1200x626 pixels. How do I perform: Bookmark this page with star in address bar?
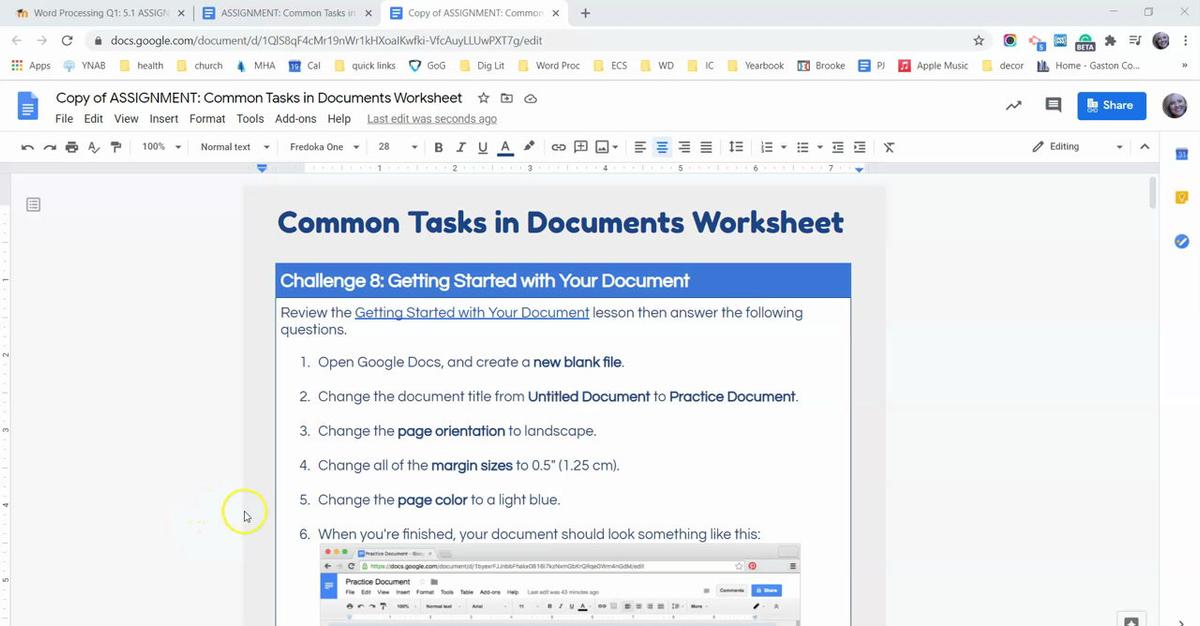click(x=979, y=41)
